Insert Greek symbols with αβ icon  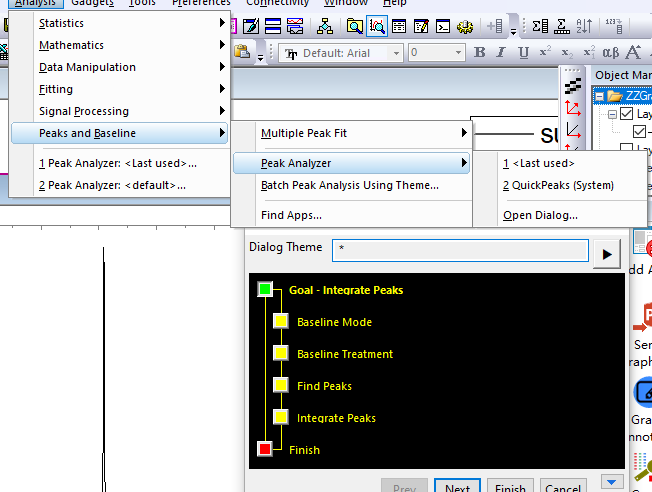pos(613,53)
